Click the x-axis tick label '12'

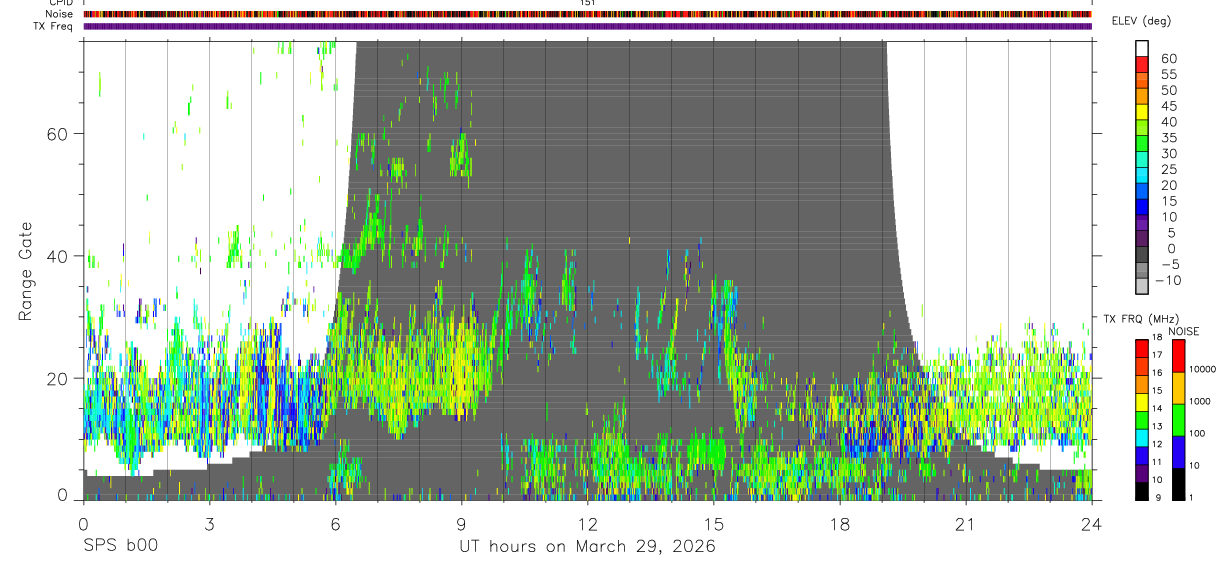point(587,523)
